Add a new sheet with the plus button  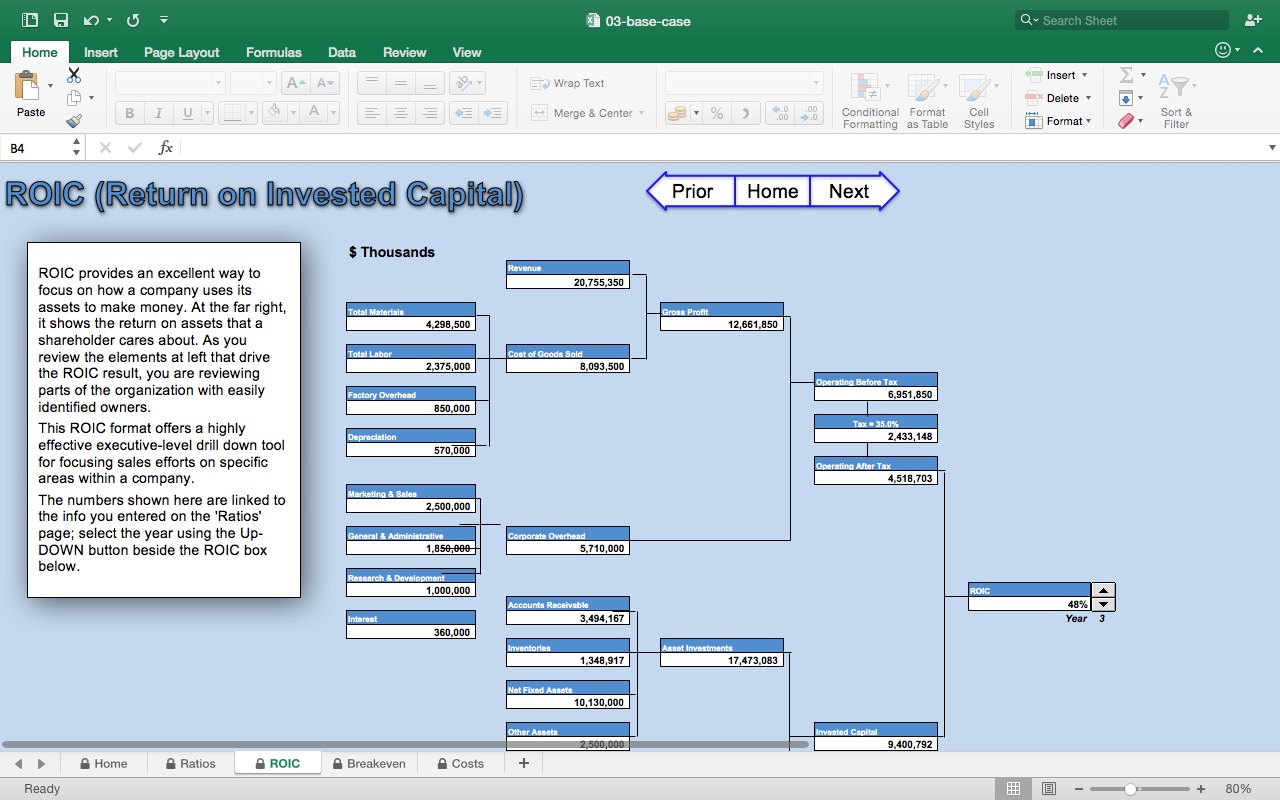pyautogui.click(x=523, y=763)
